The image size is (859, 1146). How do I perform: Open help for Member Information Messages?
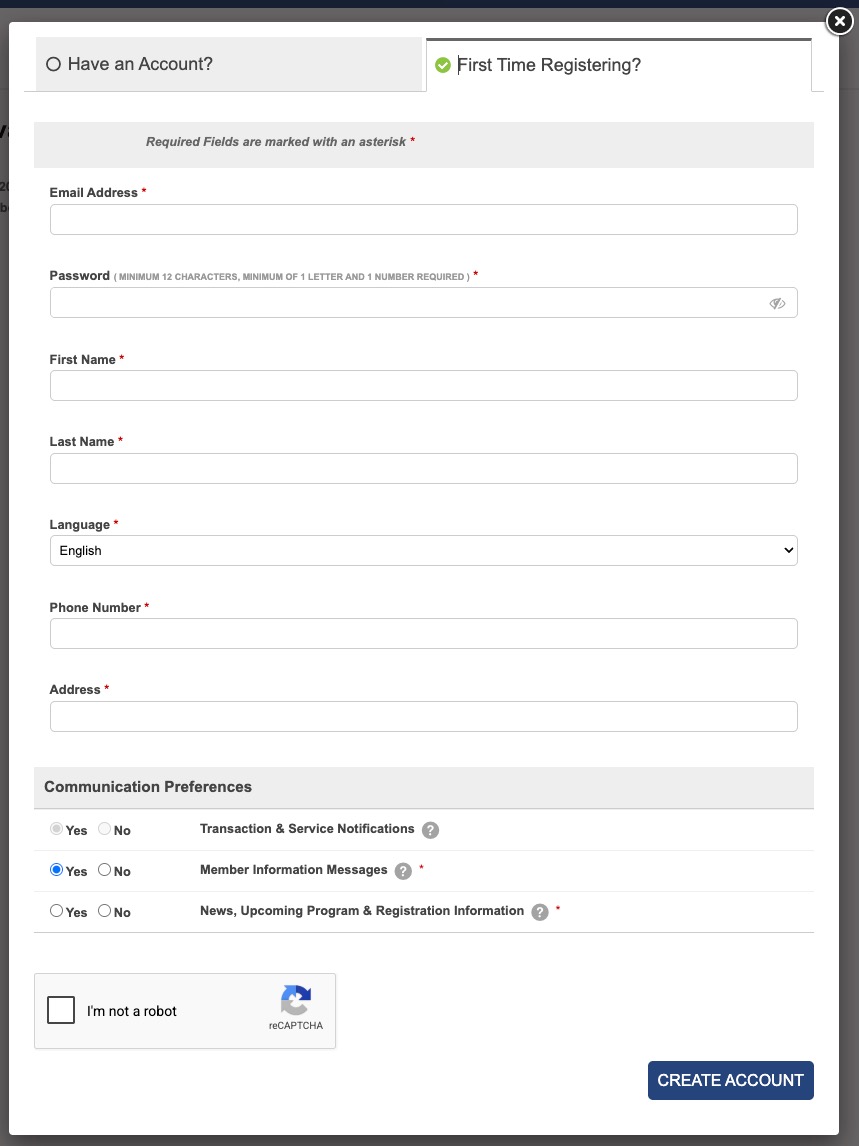pyautogui.click(x=403, y=871)
